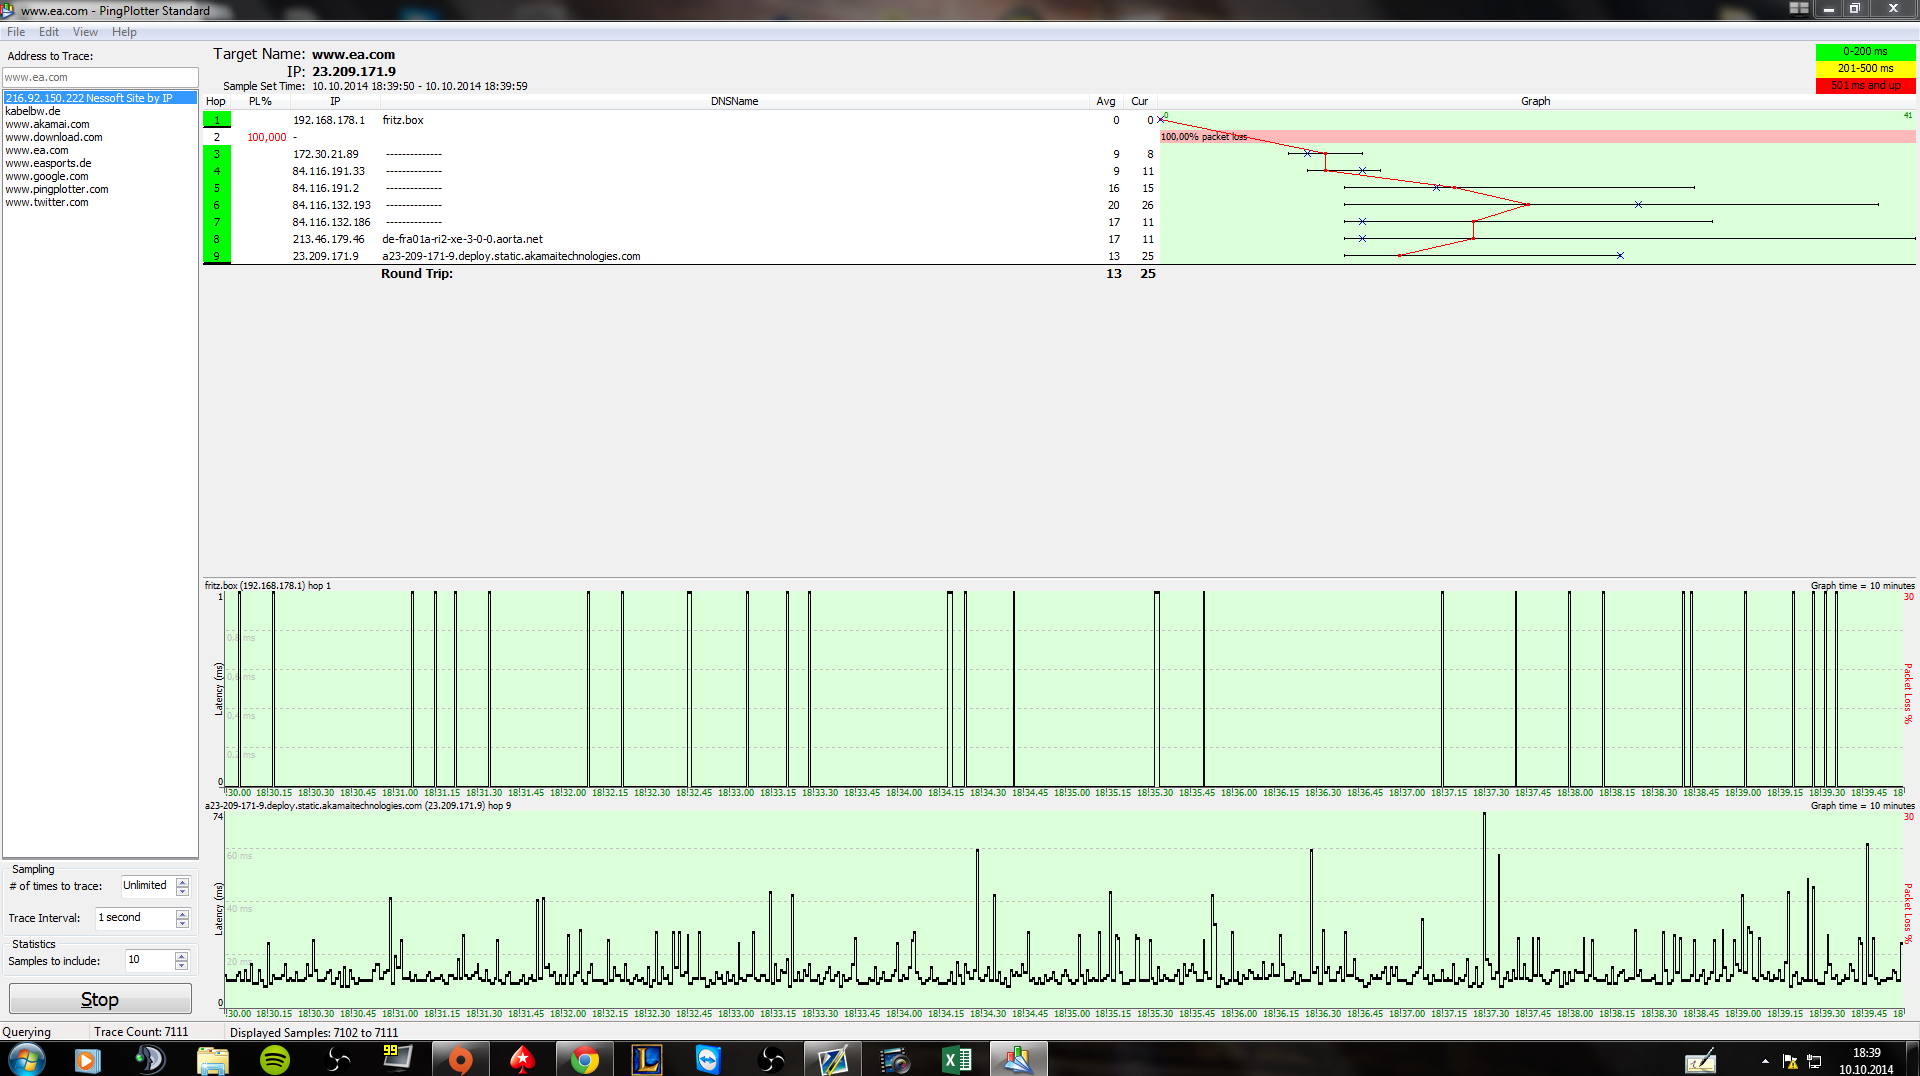The height and width of the screenshot is (1076, 1920).
Task: Open Excel from the taskbar
Action: pos(956,1059)
